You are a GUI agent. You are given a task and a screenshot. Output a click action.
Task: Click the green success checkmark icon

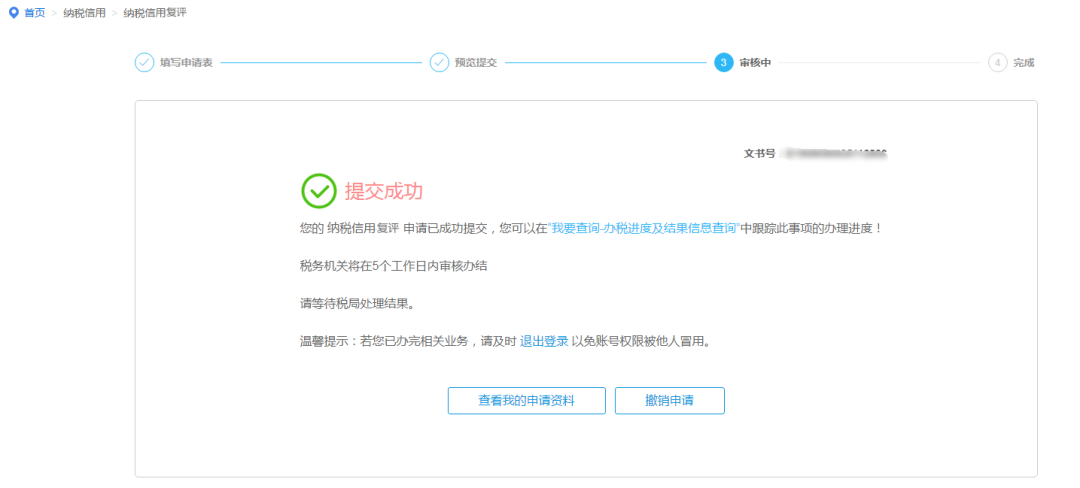pyautogui.click(x=318, y=190)
